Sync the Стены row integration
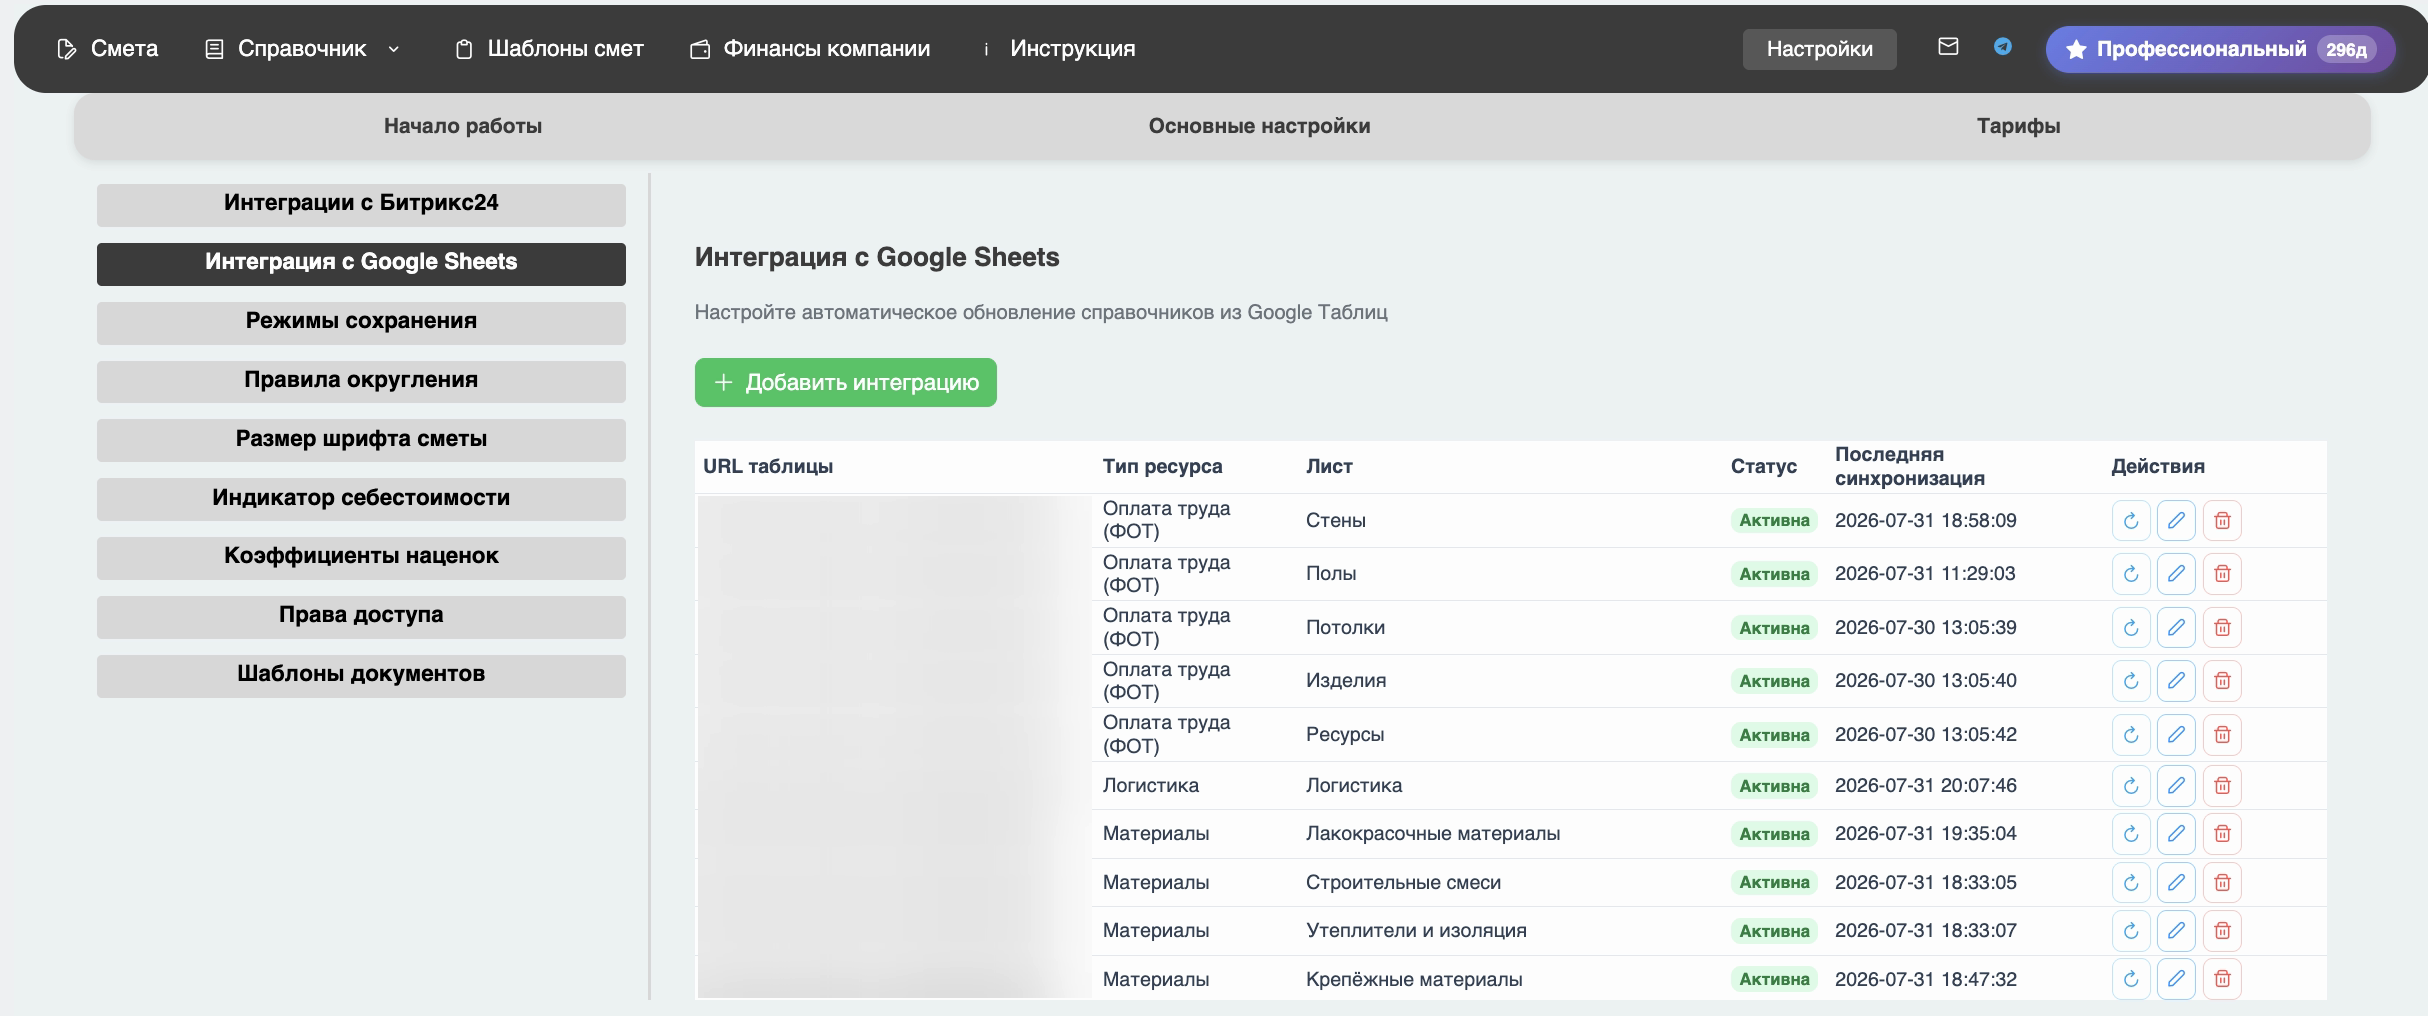Image resolution: width=2428 pixels, height=1016 pixels. 2131,520
